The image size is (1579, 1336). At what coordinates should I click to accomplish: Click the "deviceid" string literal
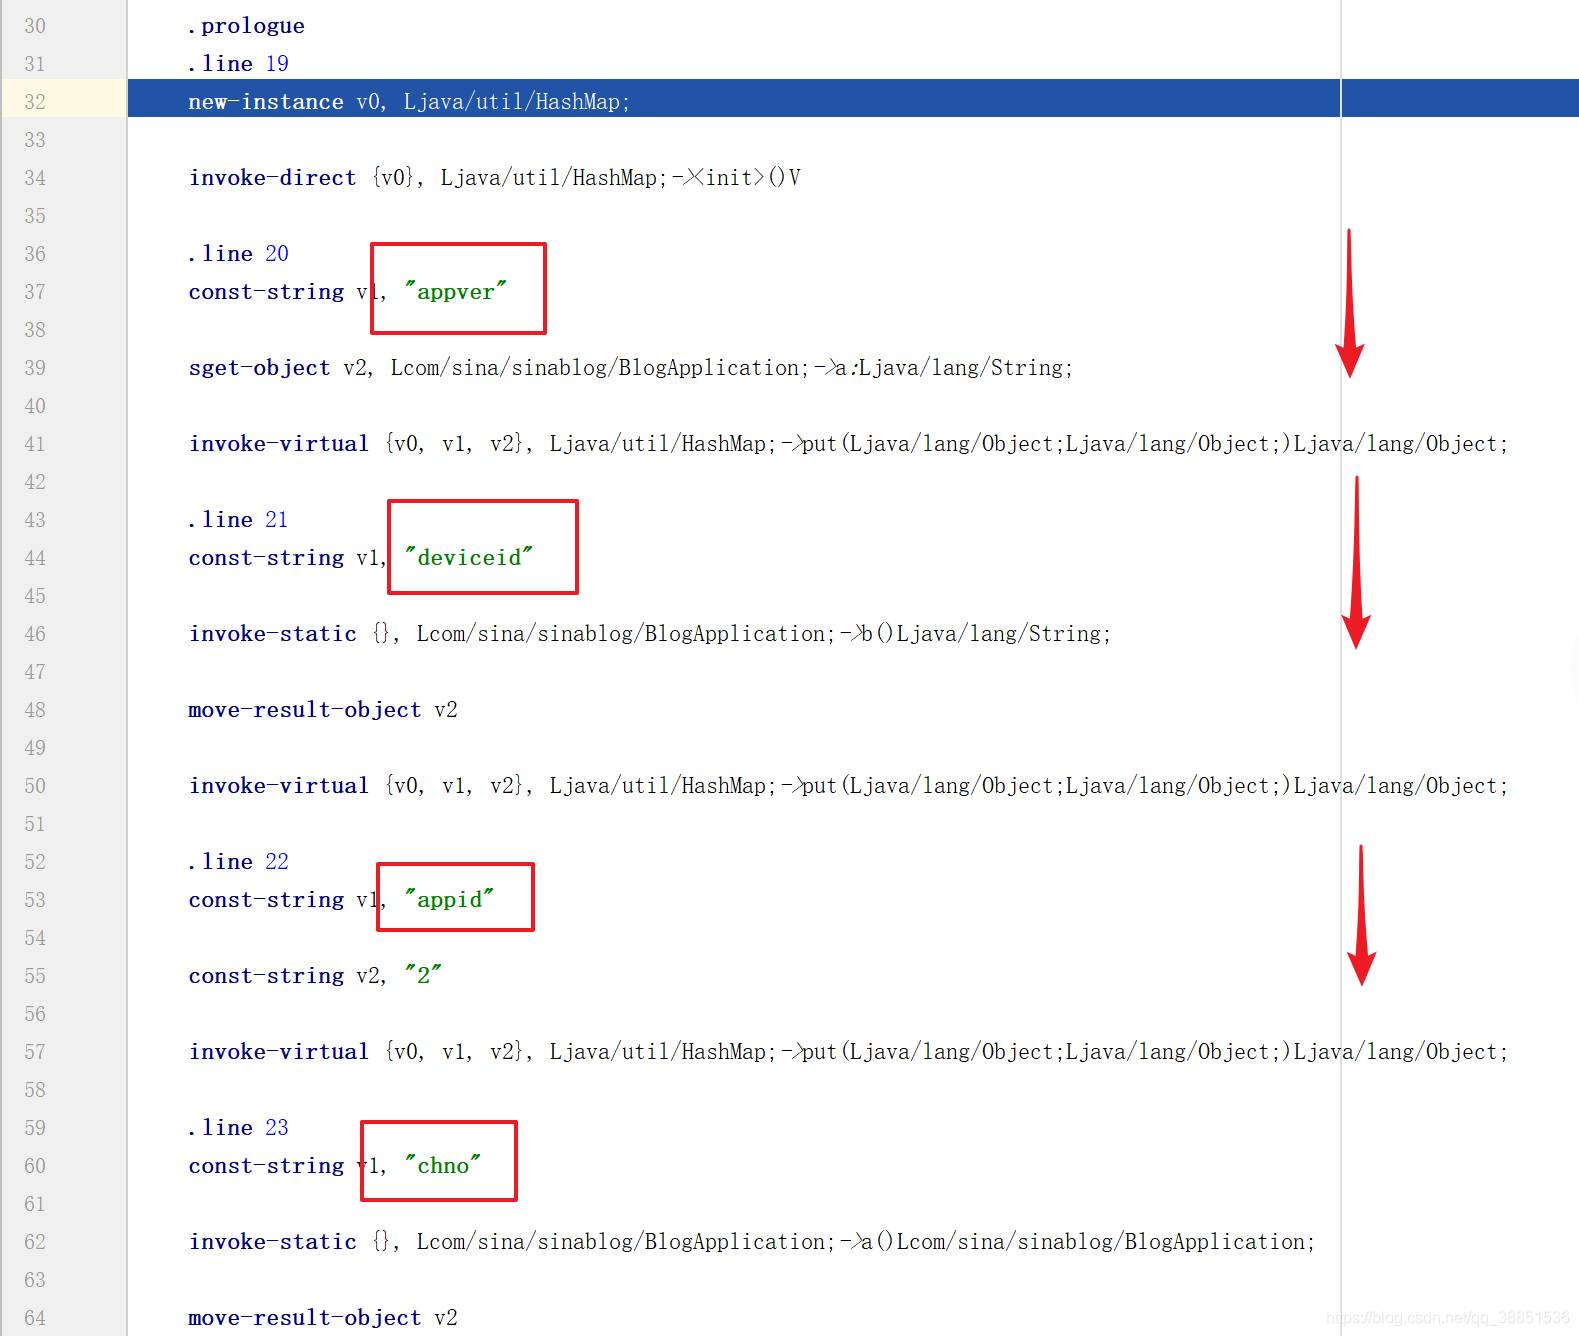[x=469, y=558]
